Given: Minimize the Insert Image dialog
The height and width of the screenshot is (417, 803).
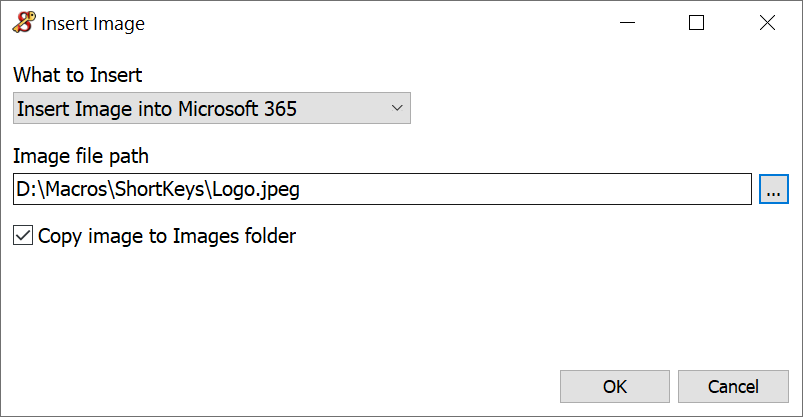Looking at the screenshot, I should [627, 23].
